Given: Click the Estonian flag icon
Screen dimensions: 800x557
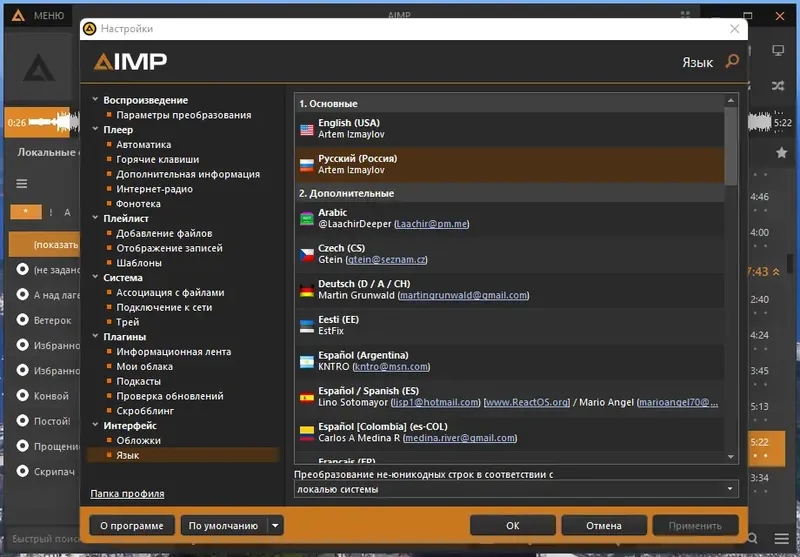Looking at the screenshot, I should pos(307,326).
